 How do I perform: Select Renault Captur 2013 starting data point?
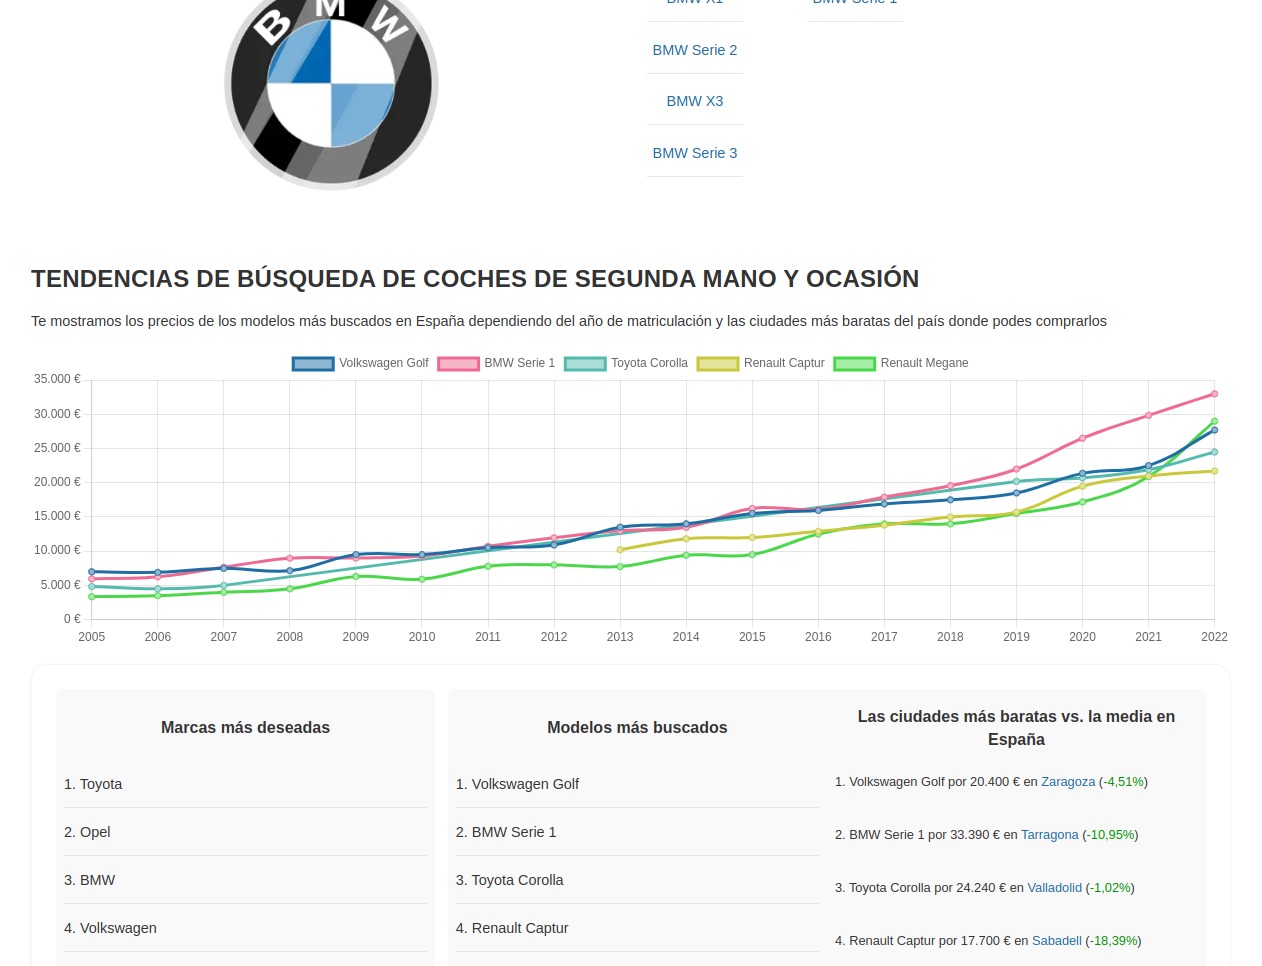[620, 550]
